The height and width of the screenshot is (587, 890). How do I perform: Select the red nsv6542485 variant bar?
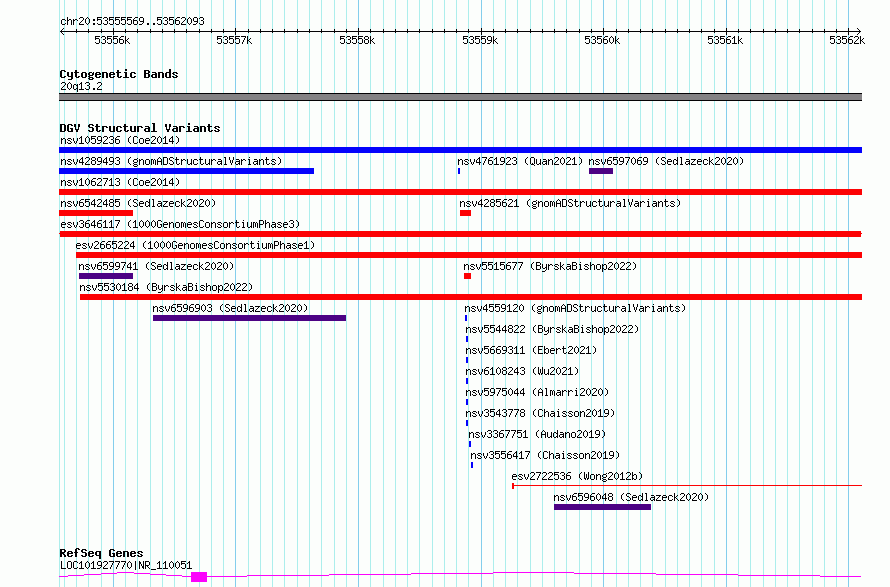[96, 213]
